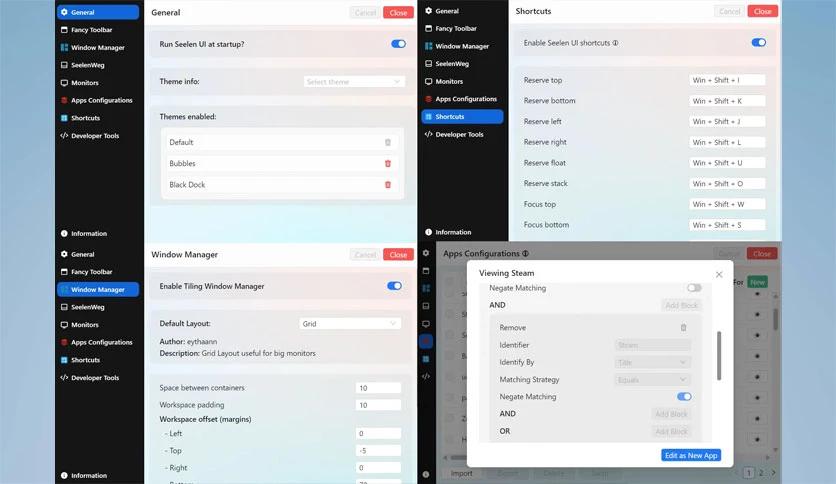
Task: Click the Information icon at collapsed sidebar bottom
Action: click(x=426, y=474)
